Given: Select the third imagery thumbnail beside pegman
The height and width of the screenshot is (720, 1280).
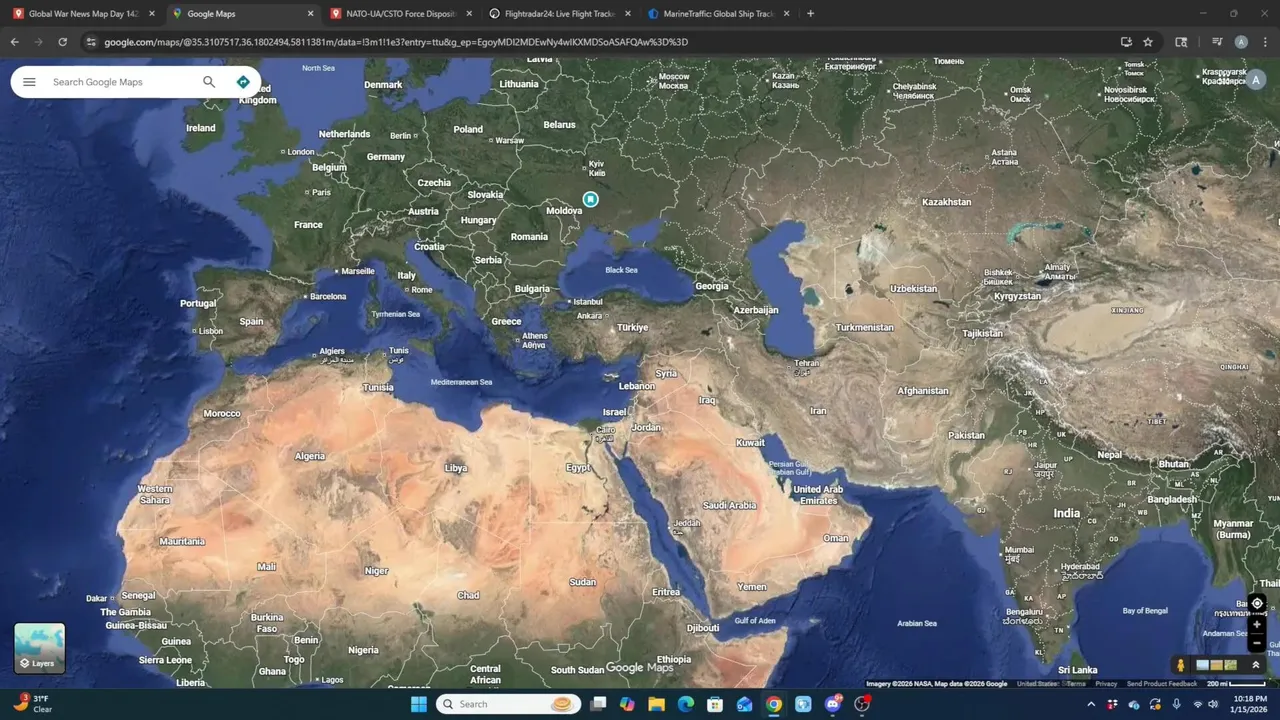Looking at the screenshot, I should (x=1230, y=665).
